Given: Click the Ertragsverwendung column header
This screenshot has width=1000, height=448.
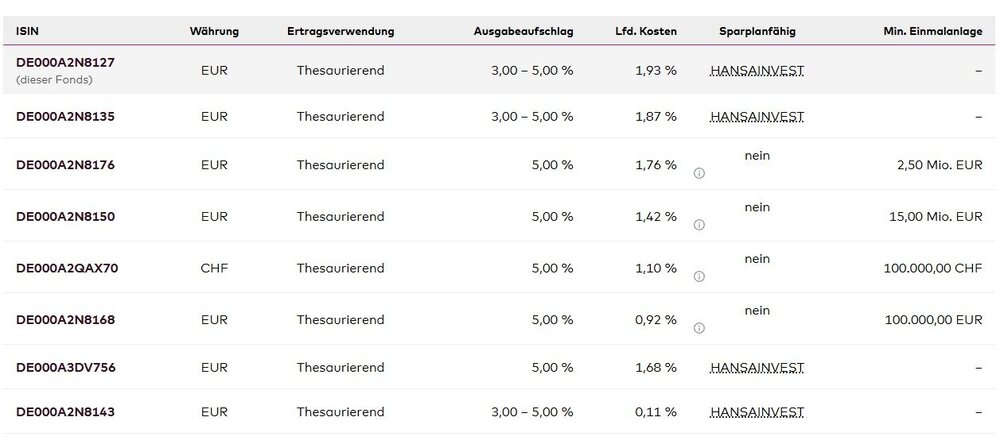Looking at the screenshot, I should [340, 31].
